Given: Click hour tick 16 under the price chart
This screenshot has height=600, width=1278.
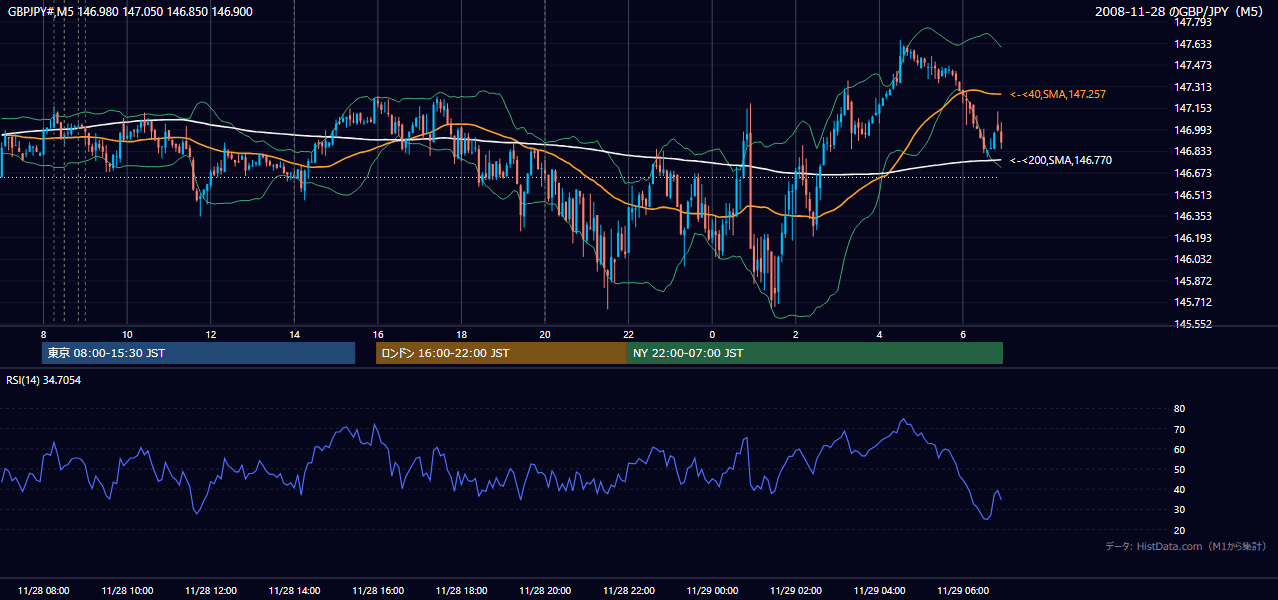Looking at the screenshot, I should (x=378, y=334).
